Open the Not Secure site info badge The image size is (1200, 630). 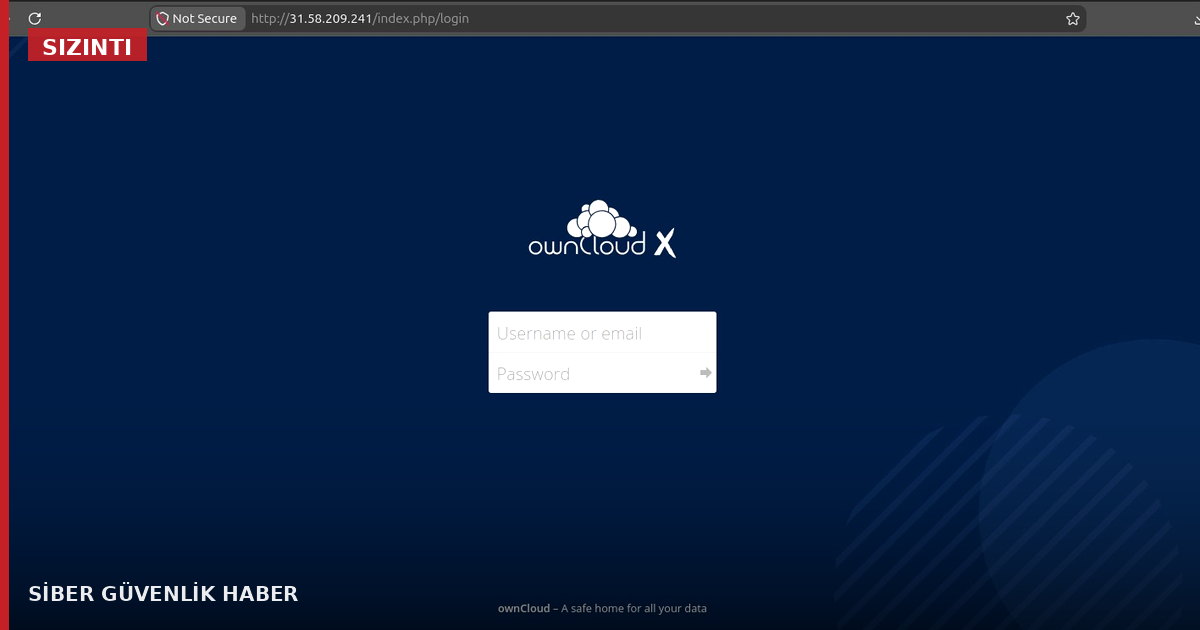click(x=197, y=18)
